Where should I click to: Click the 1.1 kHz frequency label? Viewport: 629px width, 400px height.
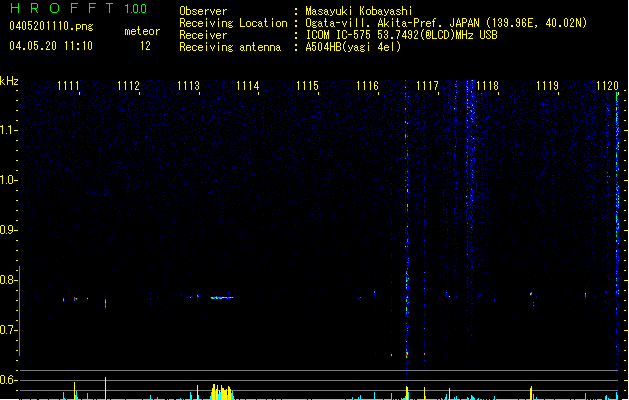8,130
